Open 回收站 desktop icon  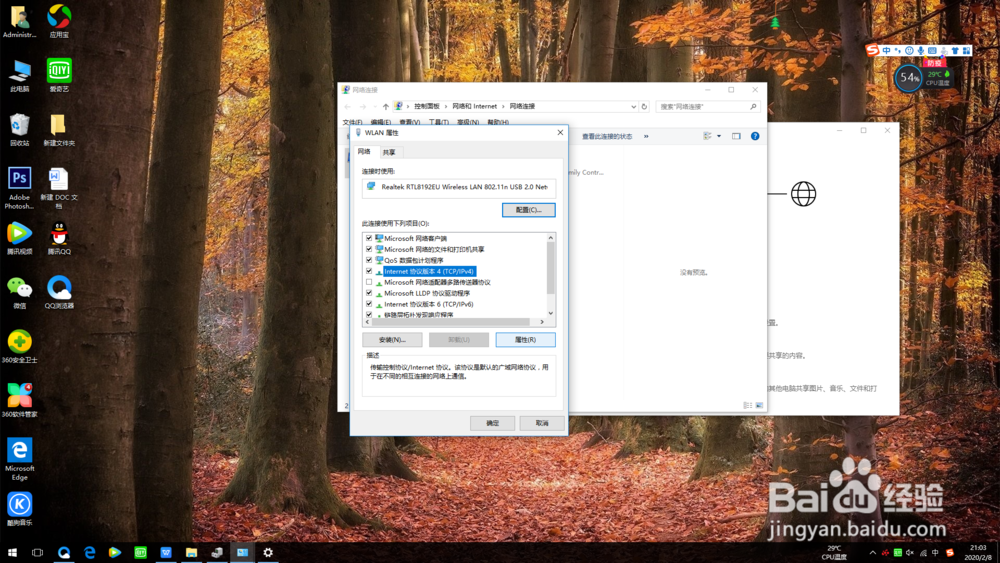(20, 129)
